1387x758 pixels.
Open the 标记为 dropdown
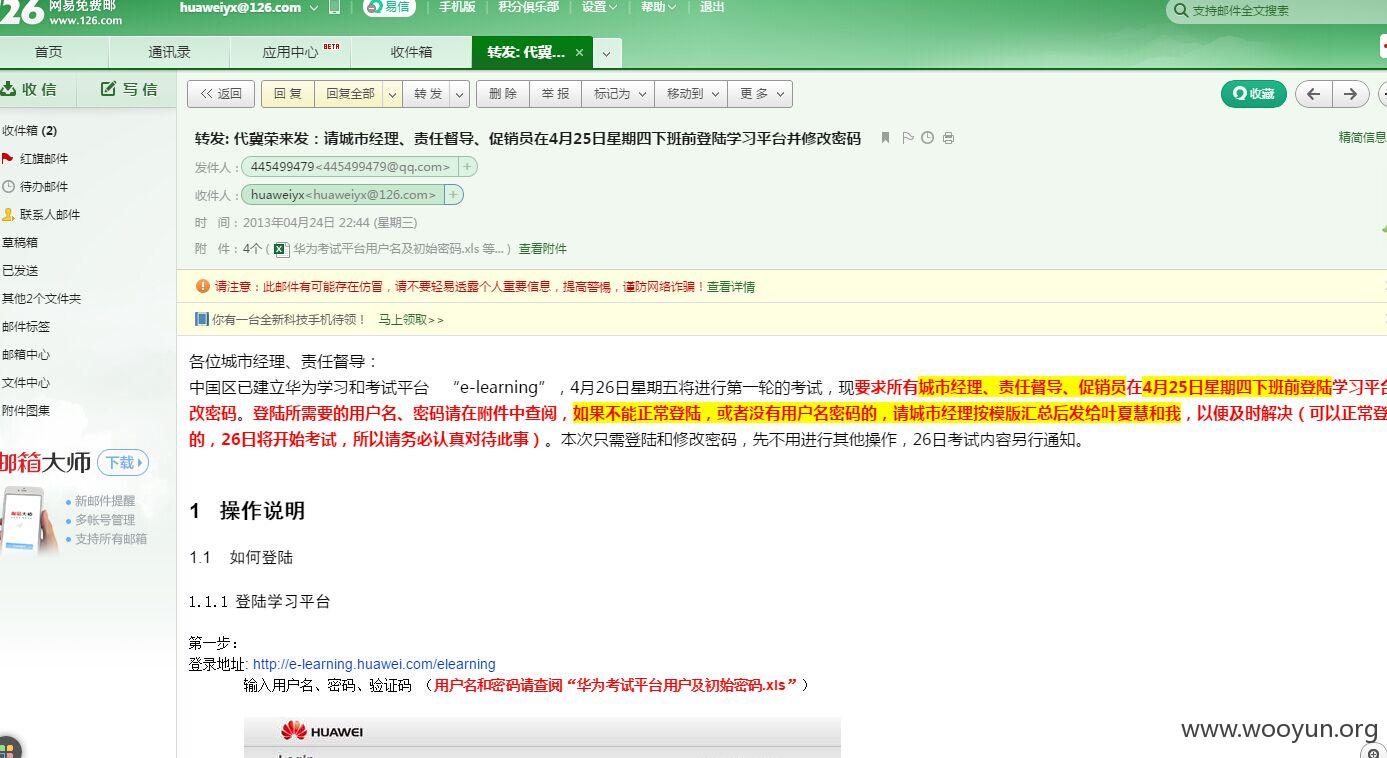618,94
